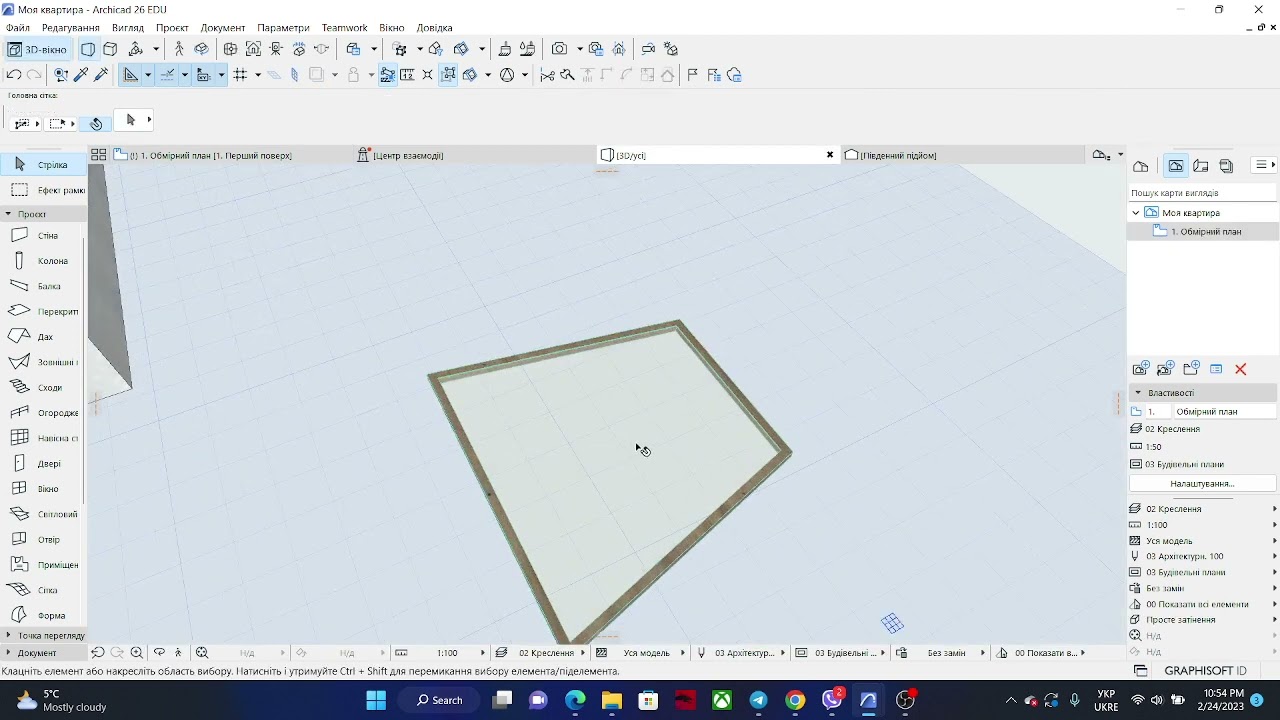The height and width of the screenshot is (720, 1280).
Task: Collapse the Проєкт toolbox group
Action: pos(8,214)
